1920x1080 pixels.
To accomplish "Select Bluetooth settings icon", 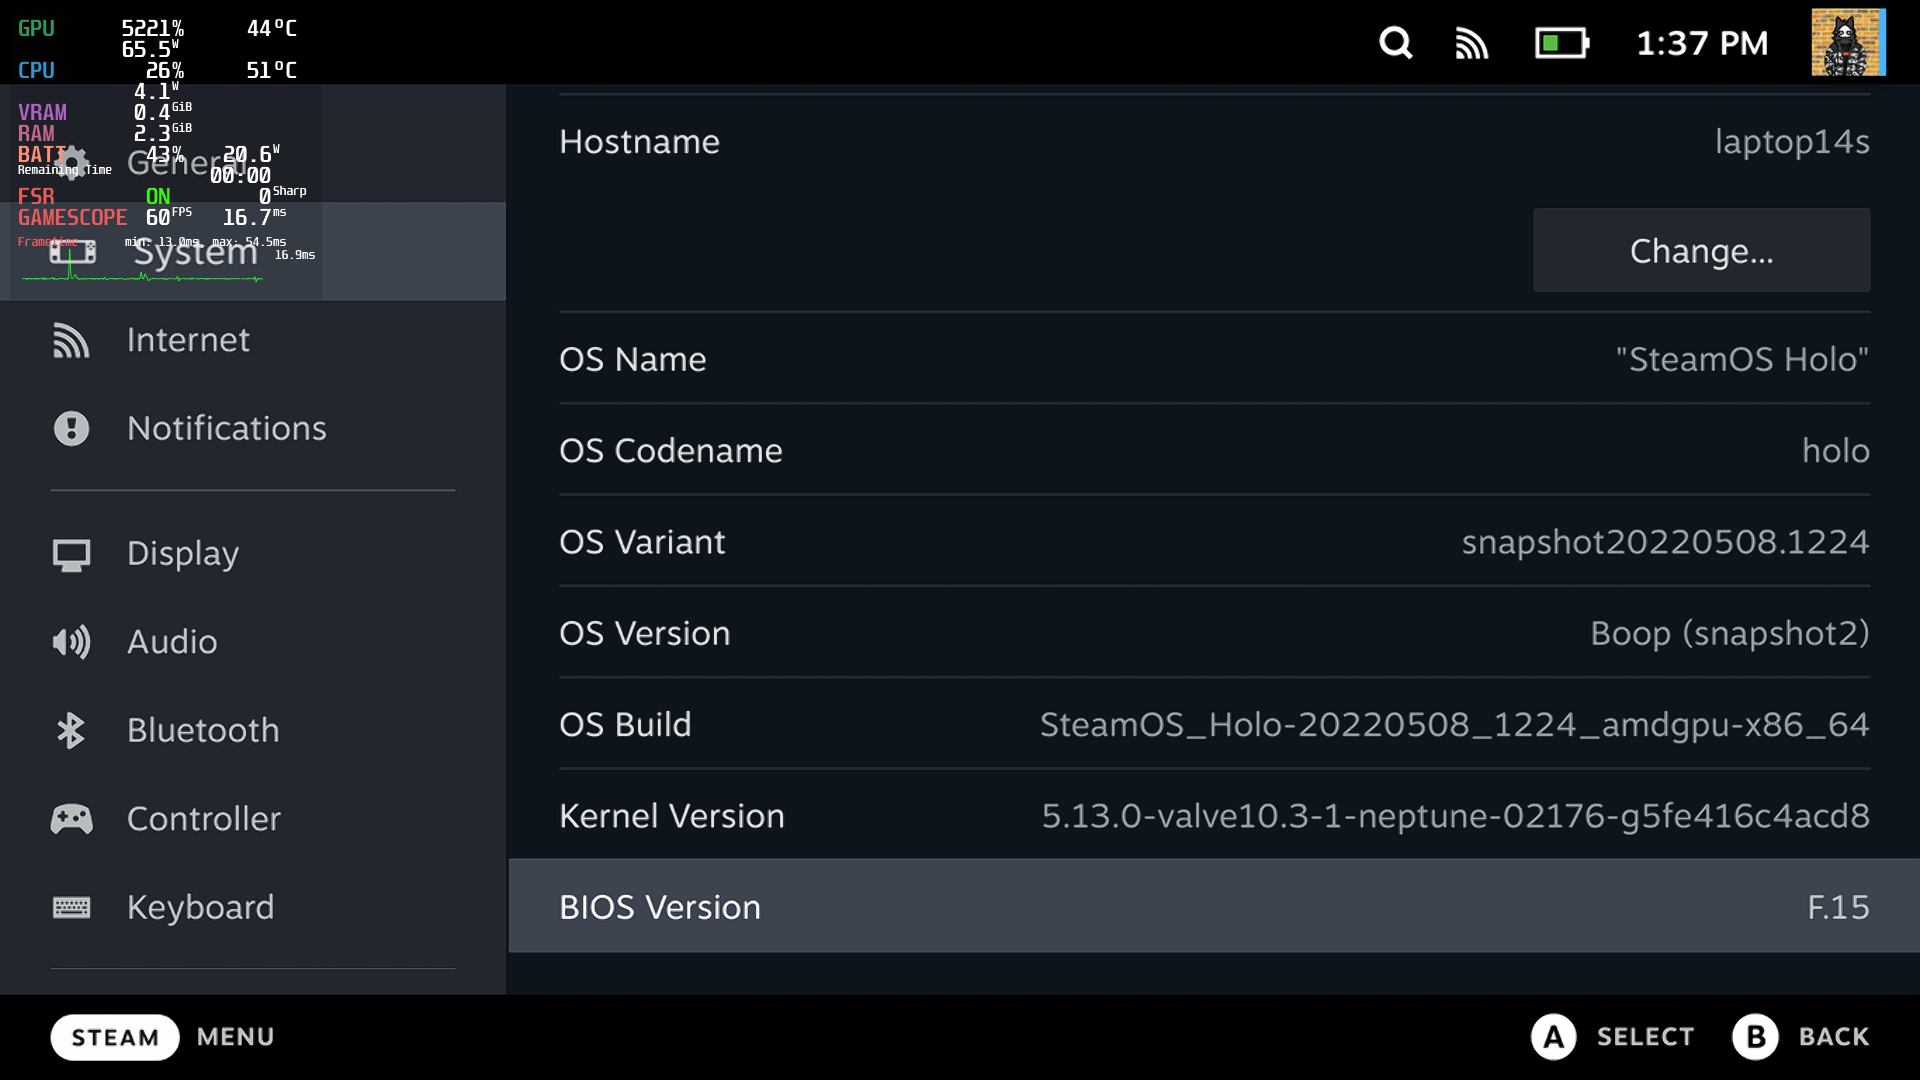I will 71,729.
